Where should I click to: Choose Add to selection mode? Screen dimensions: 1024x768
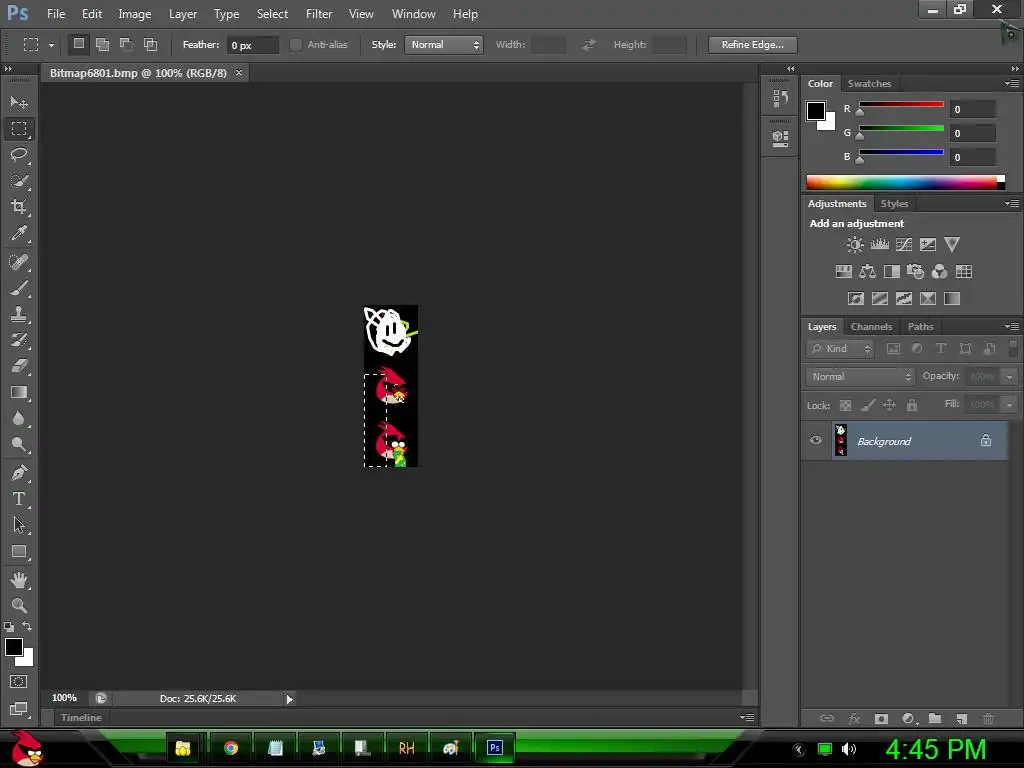[x=103, y=44]
